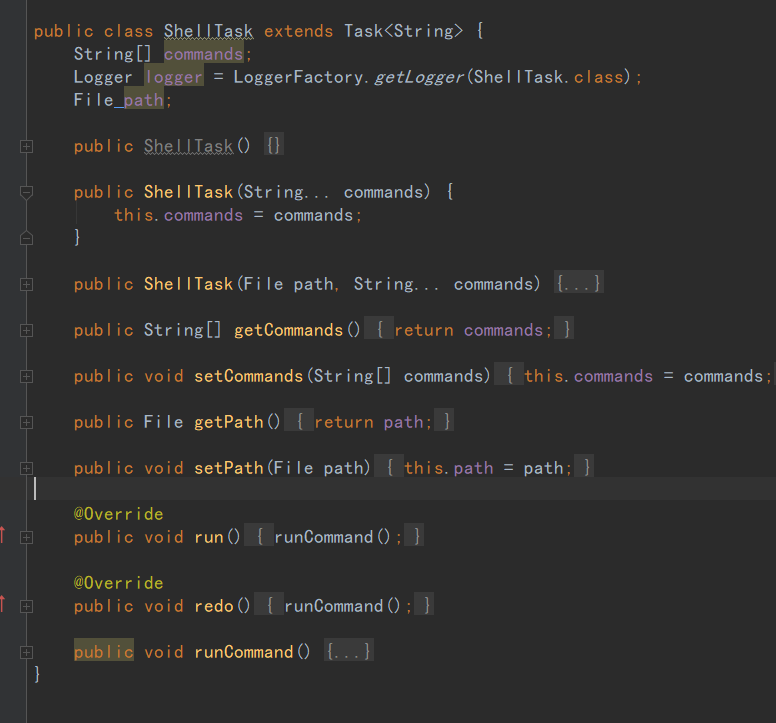Expand the run() method fold
This screenshot has width=776, height=723.
point(27,537)
